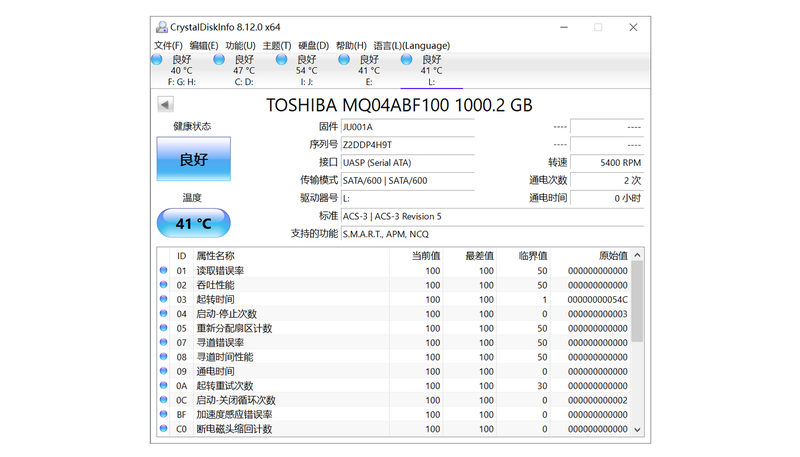
Task: Open the 硬盘(D) menu
Action: 314,45
